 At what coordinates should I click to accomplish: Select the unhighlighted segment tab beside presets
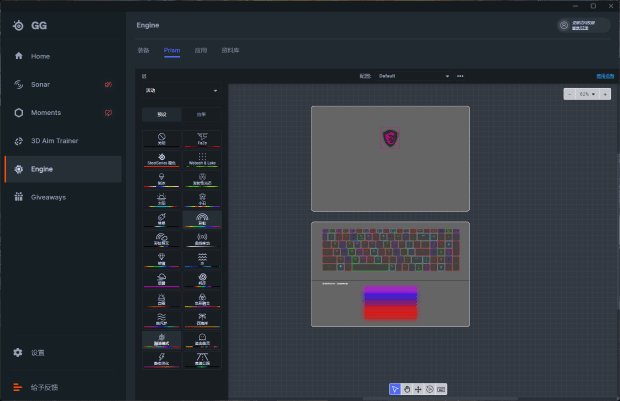click(201, 114)
